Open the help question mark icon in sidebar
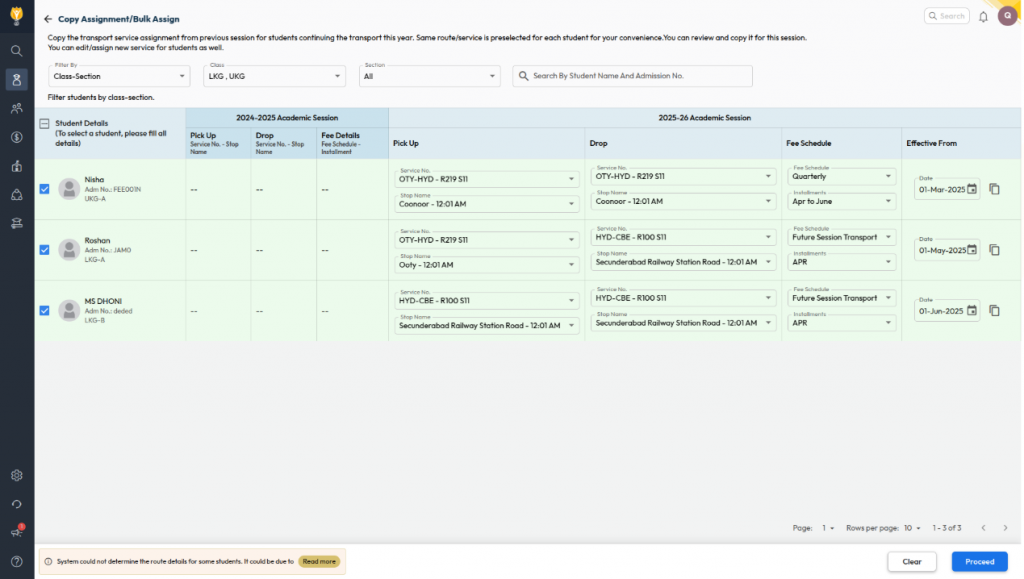Image resolution: width=1024 pixels, height=579 pixels. tap(16, 562)
